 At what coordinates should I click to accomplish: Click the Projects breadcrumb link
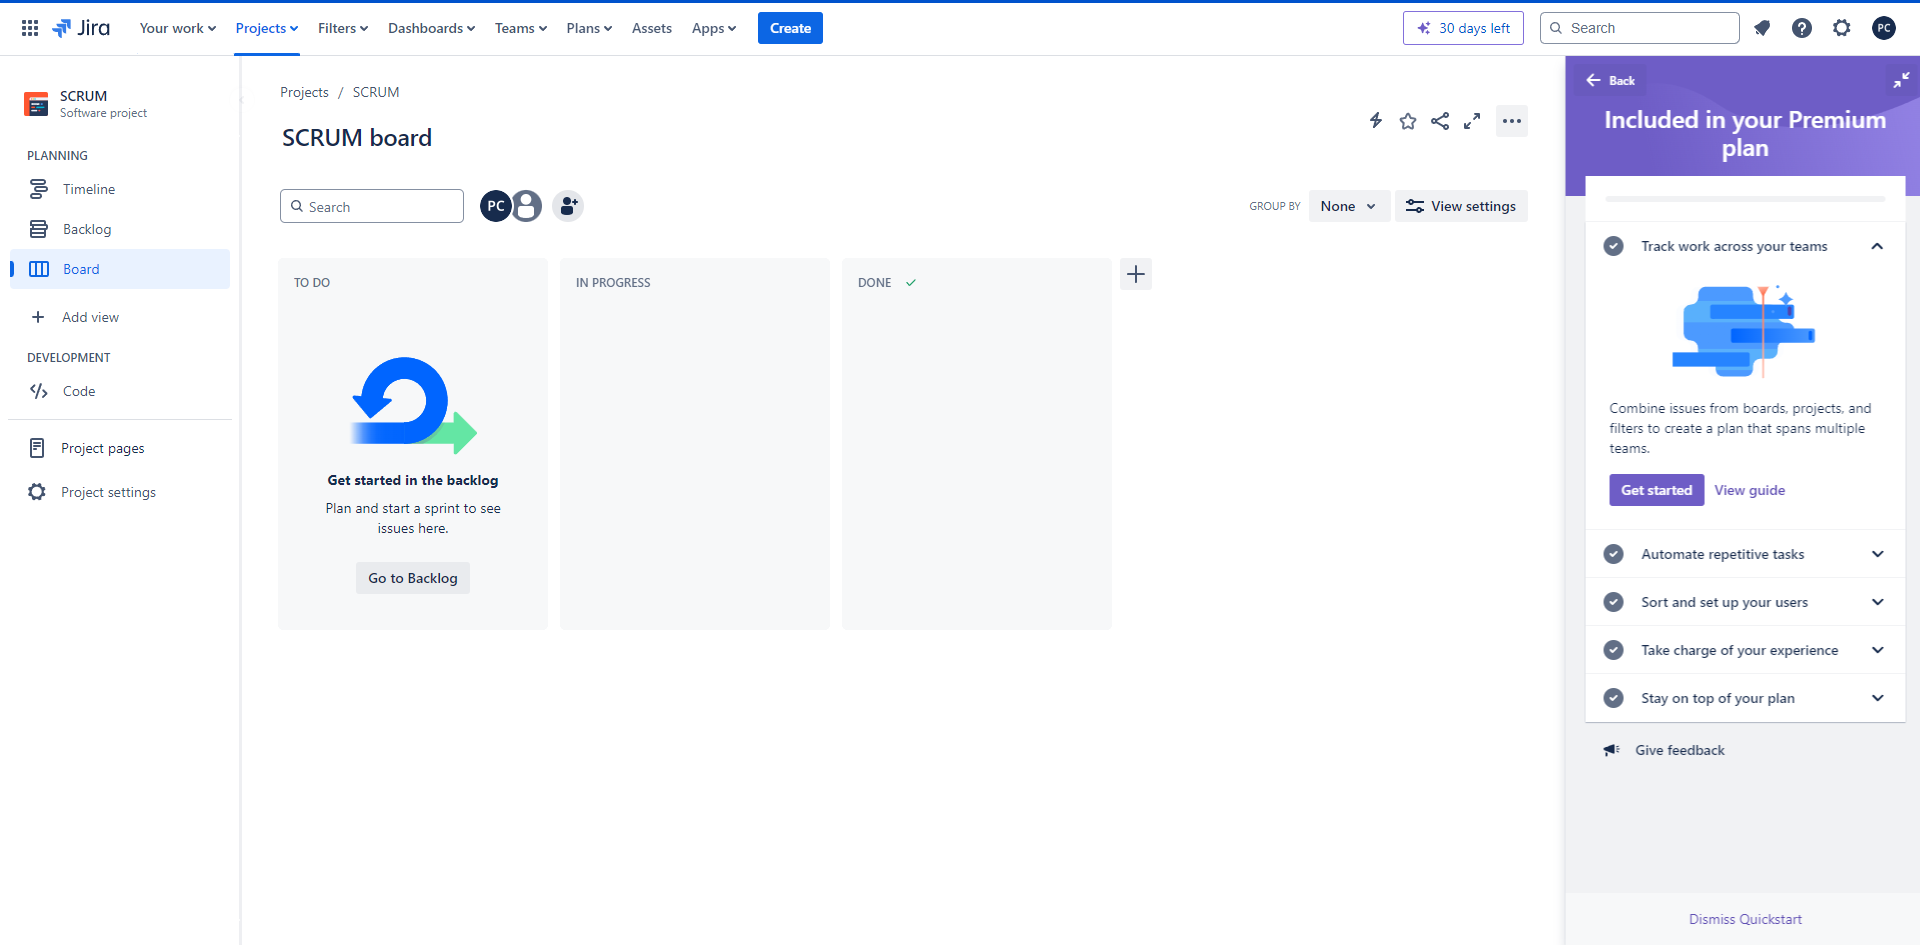(304, 92)
